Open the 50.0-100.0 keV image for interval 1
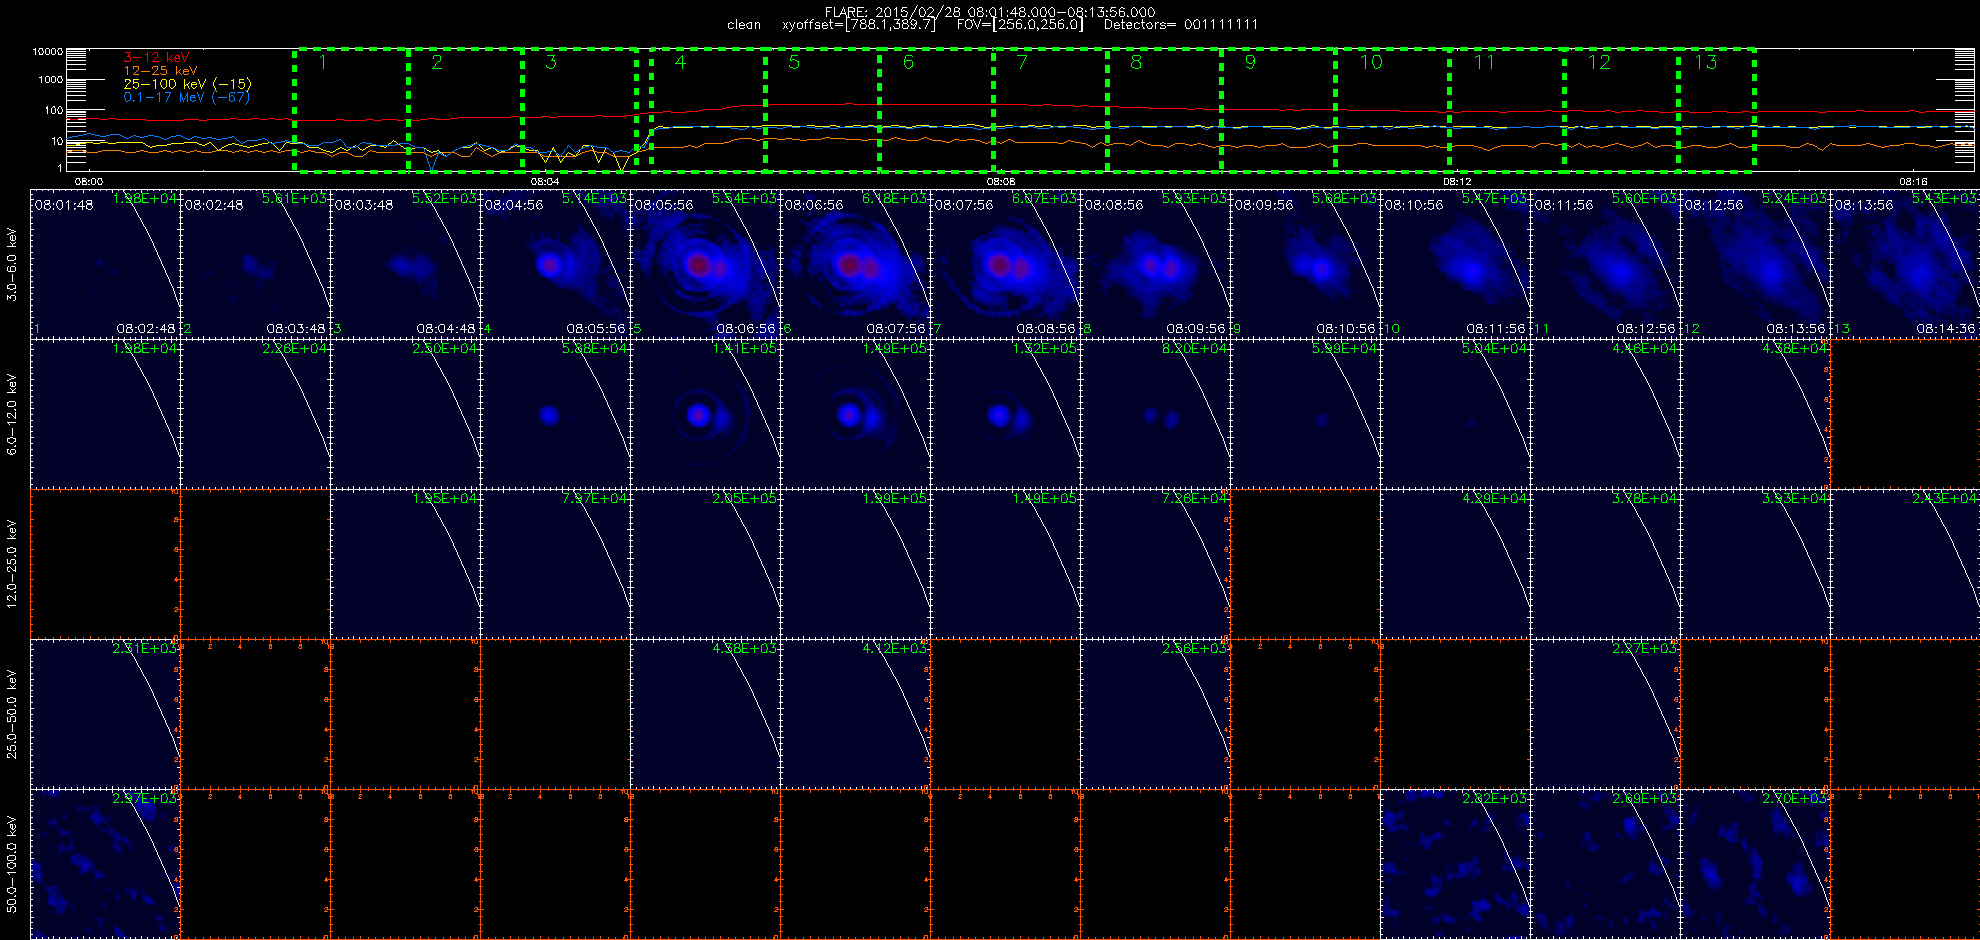1980x940 pixels. coord(106,864)
